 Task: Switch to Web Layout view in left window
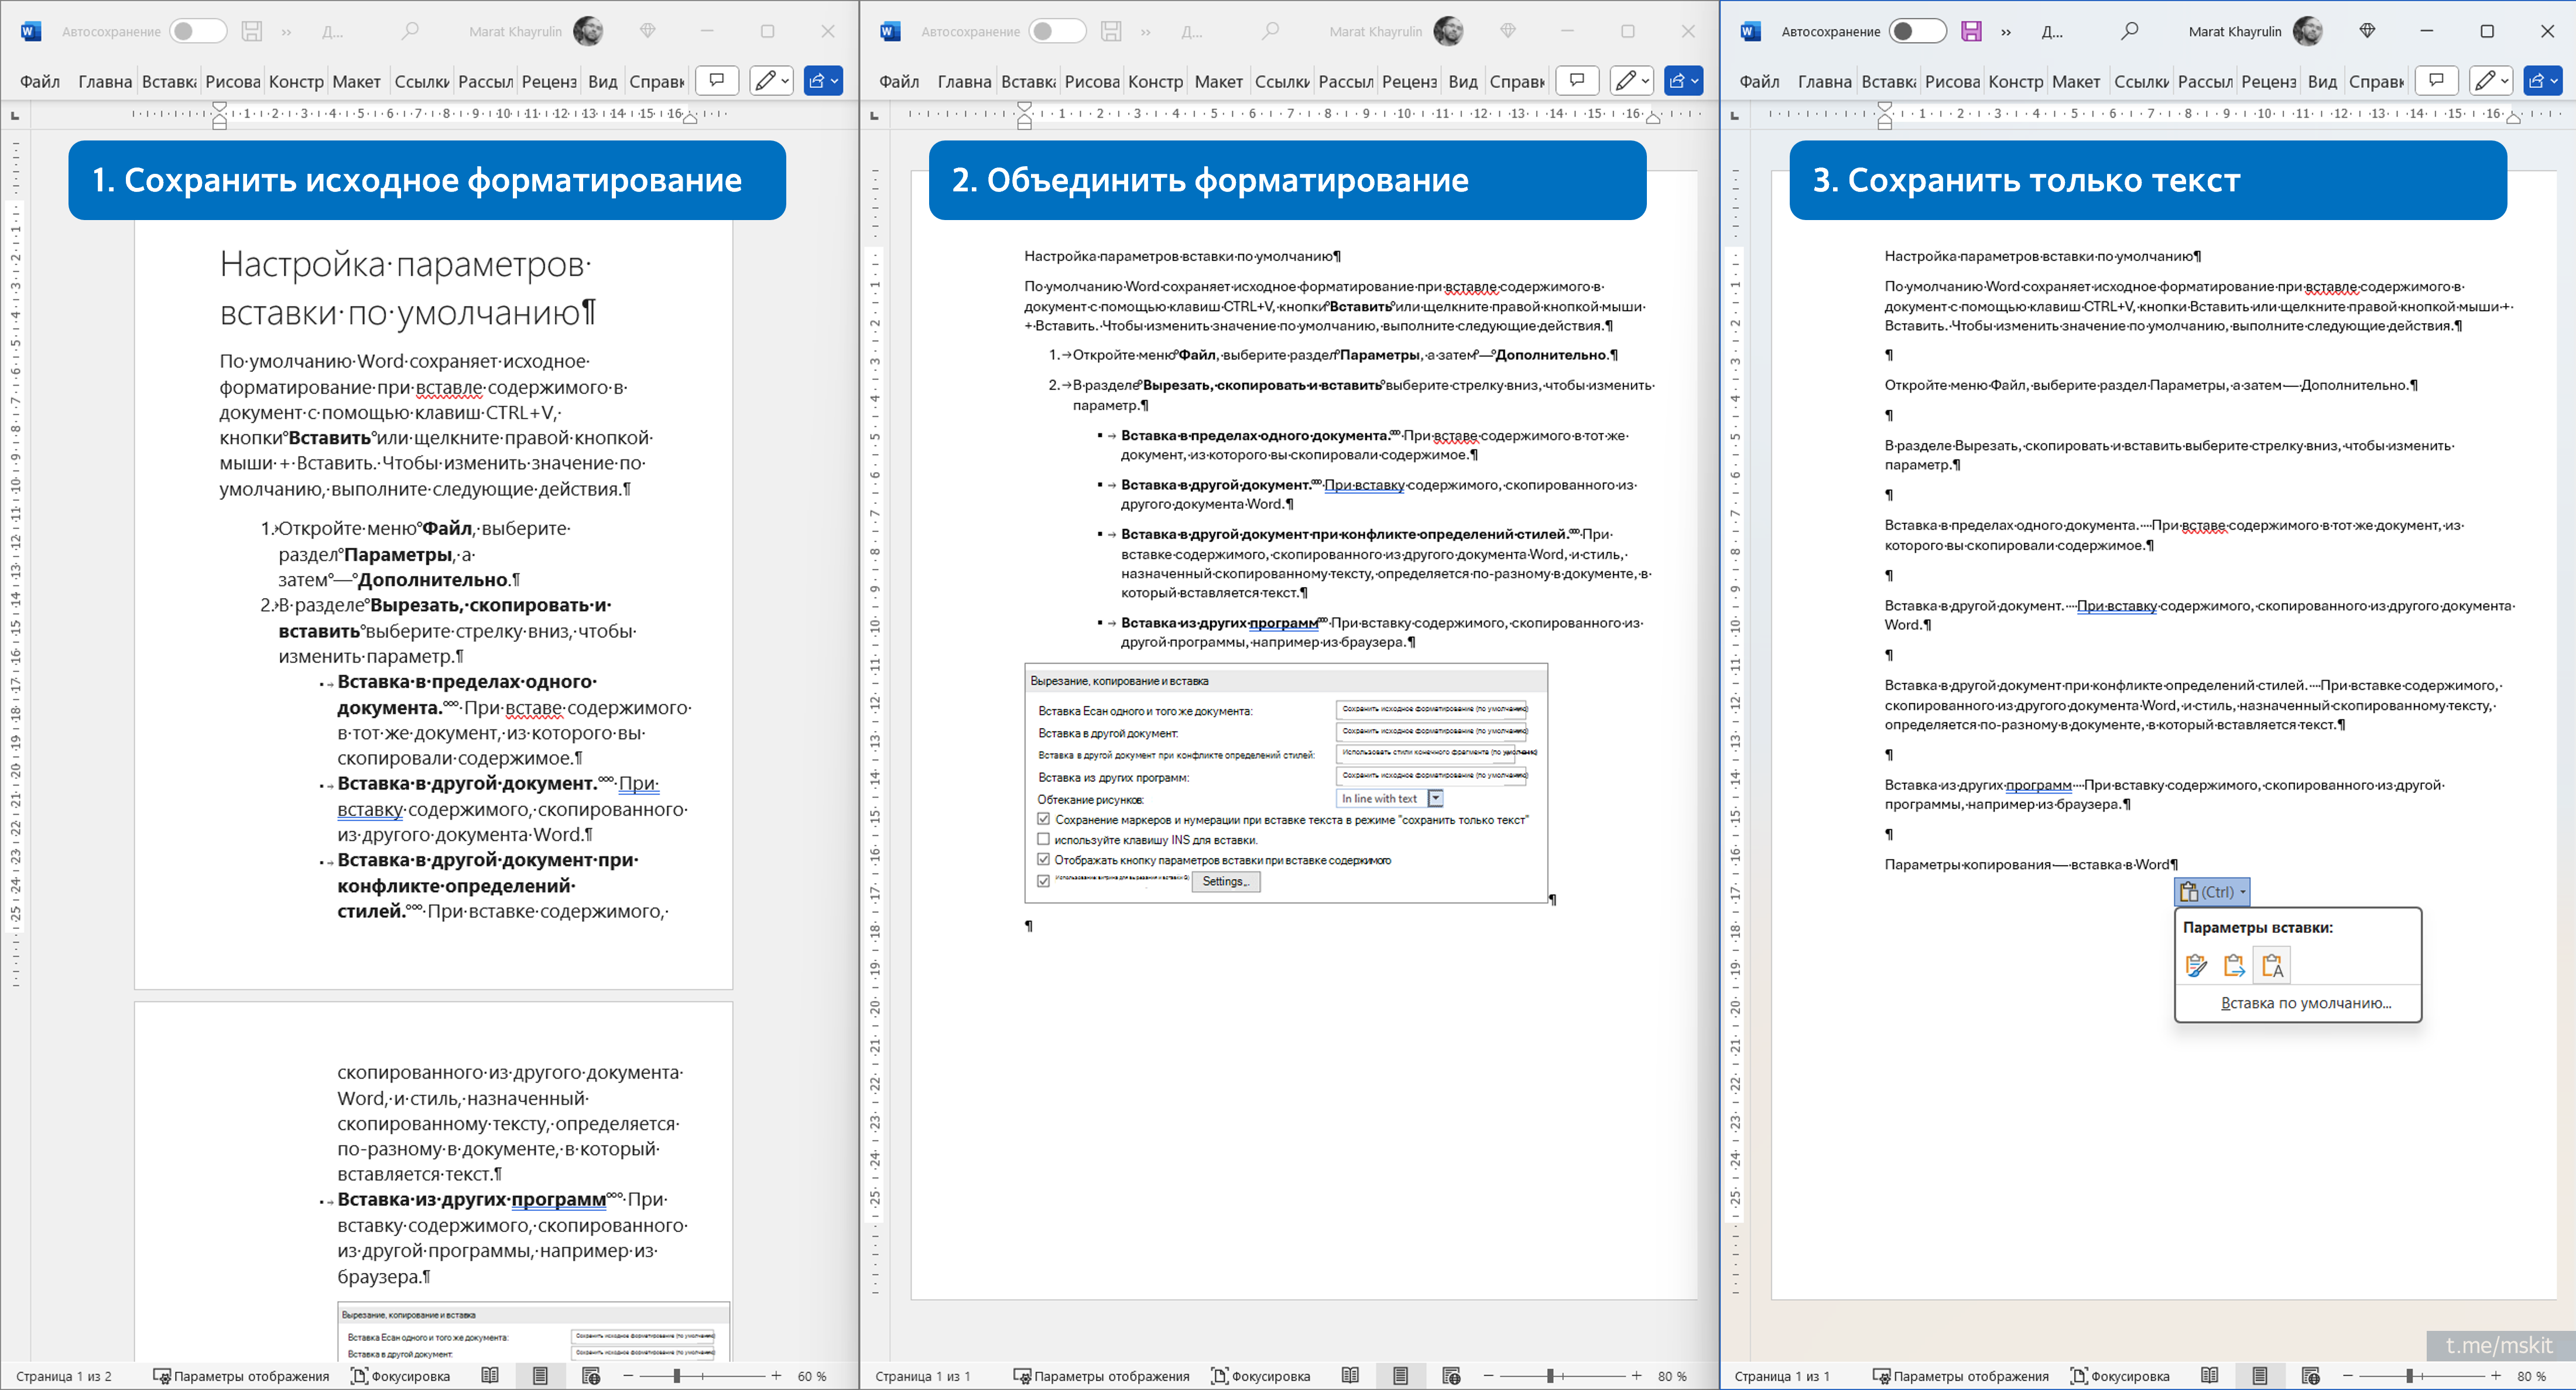click(x=591, y=1376)
